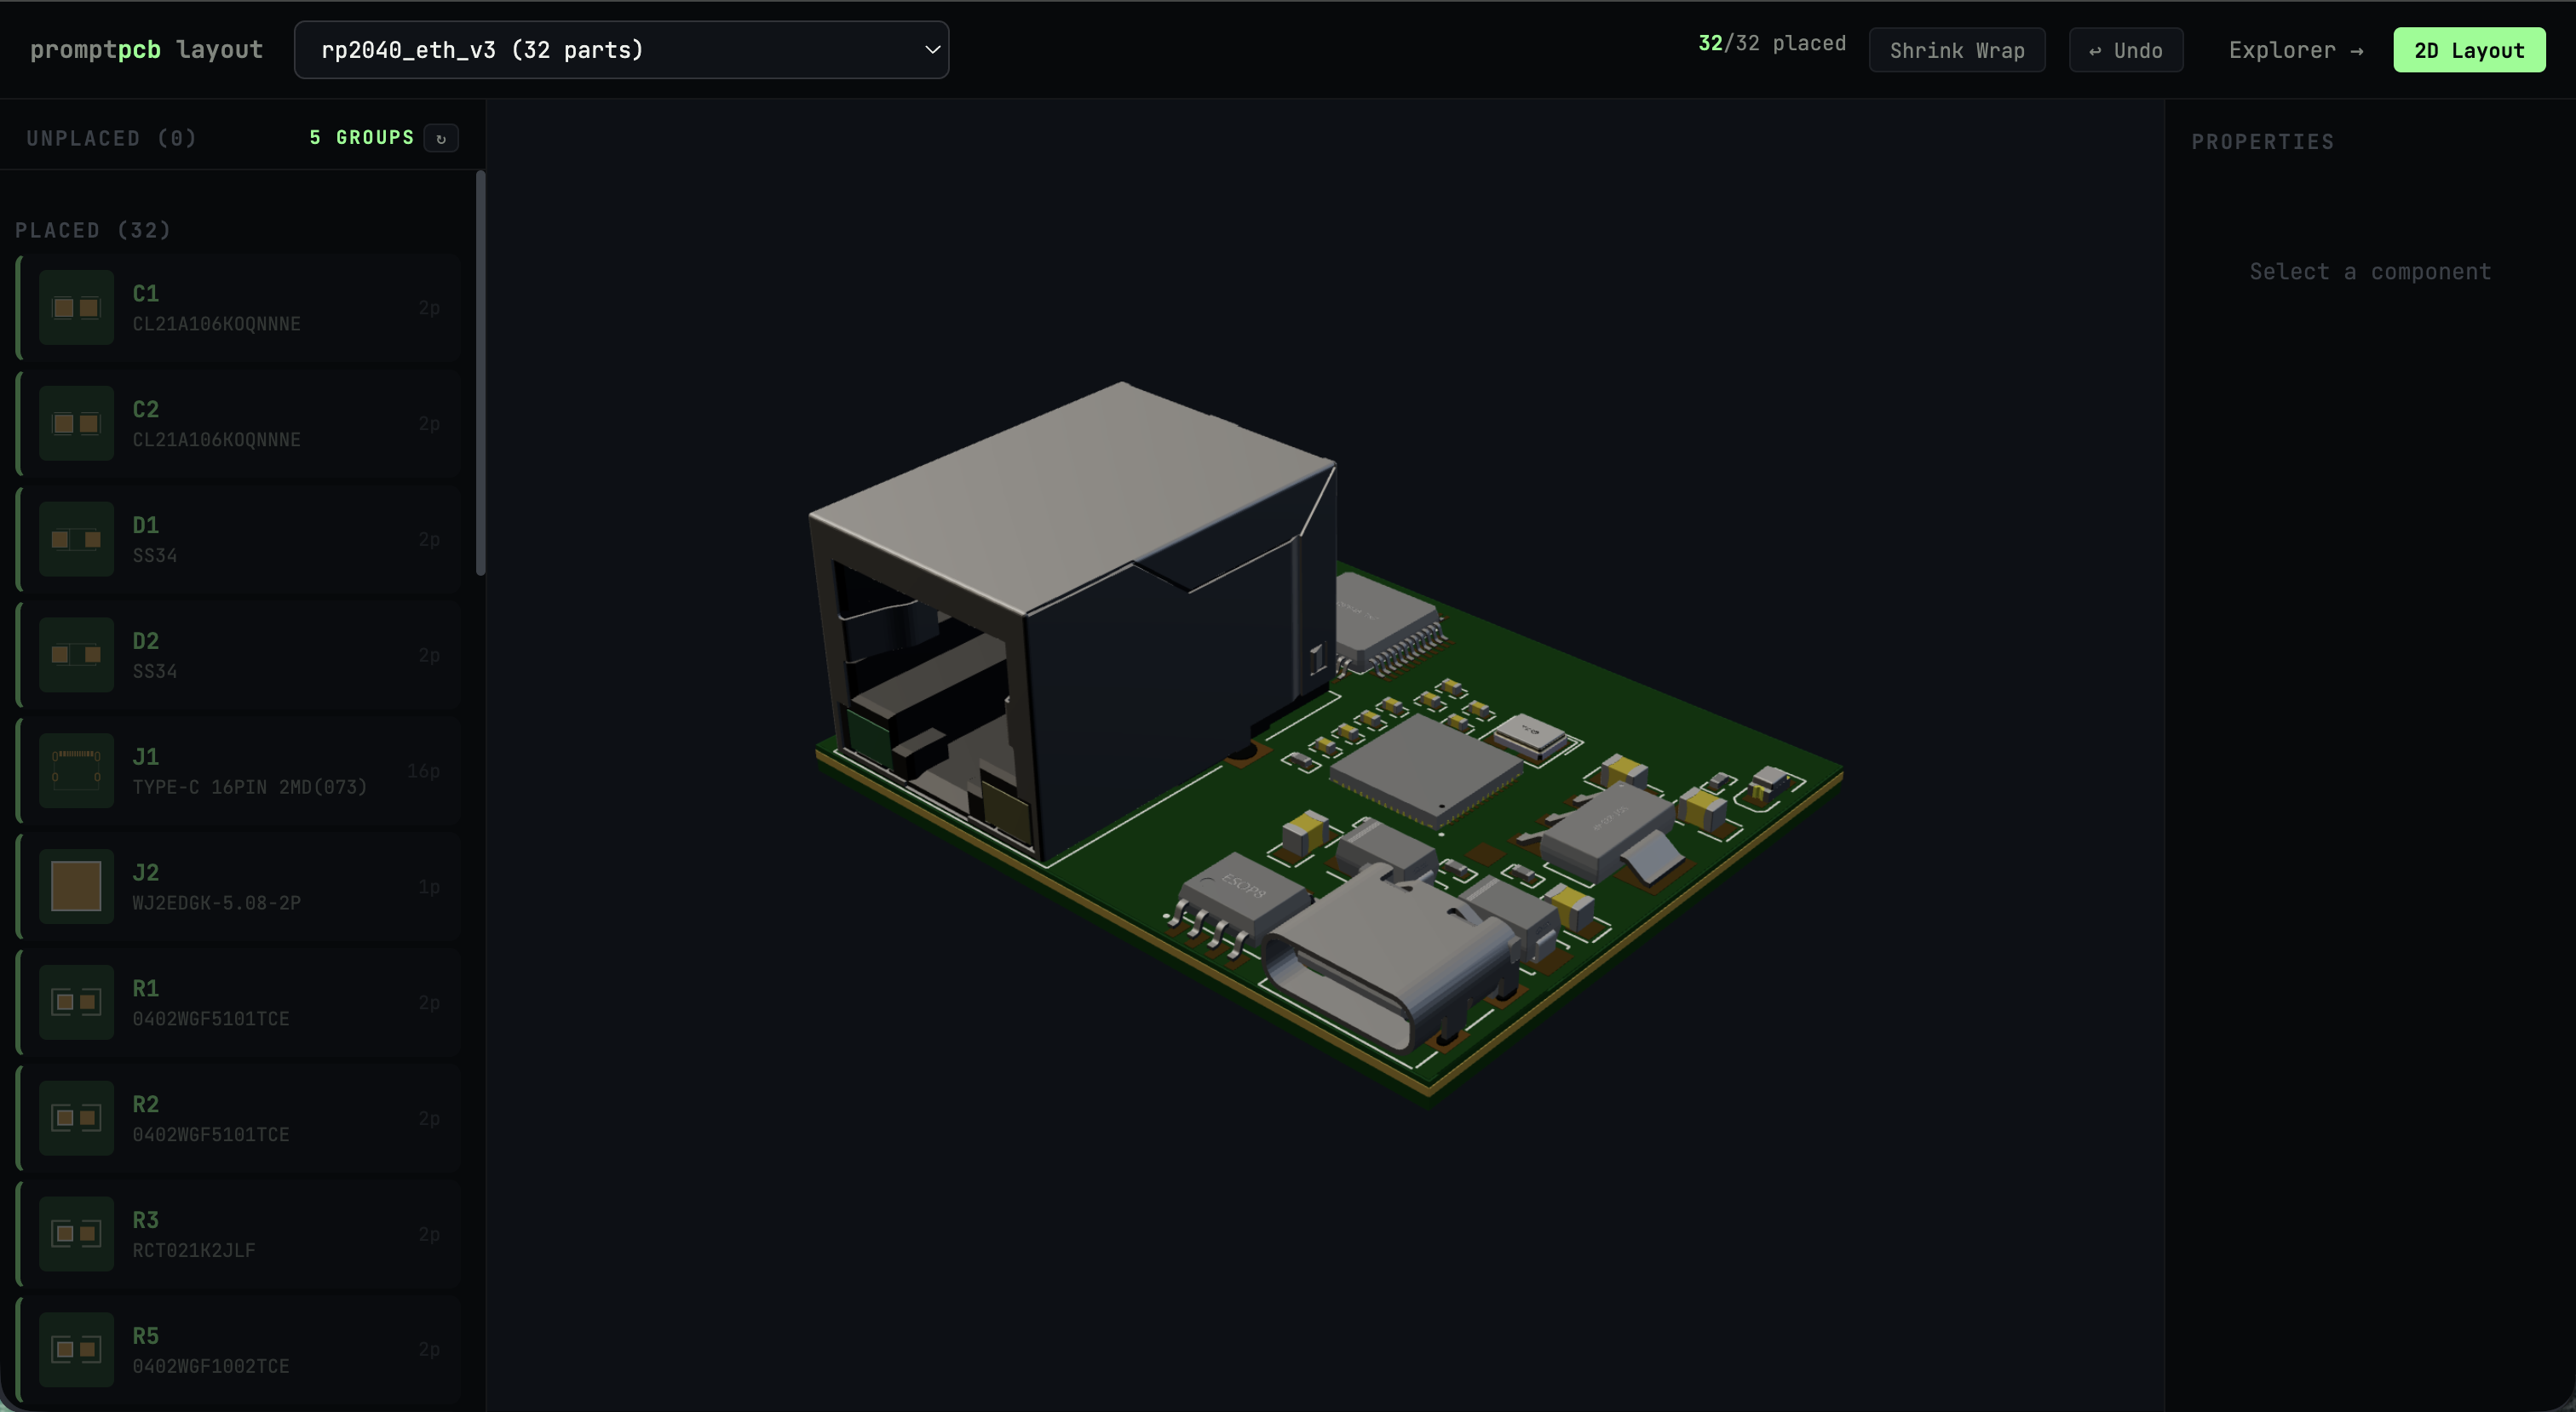Click the PROPERTIES panel header

(x=2263, y=142)
